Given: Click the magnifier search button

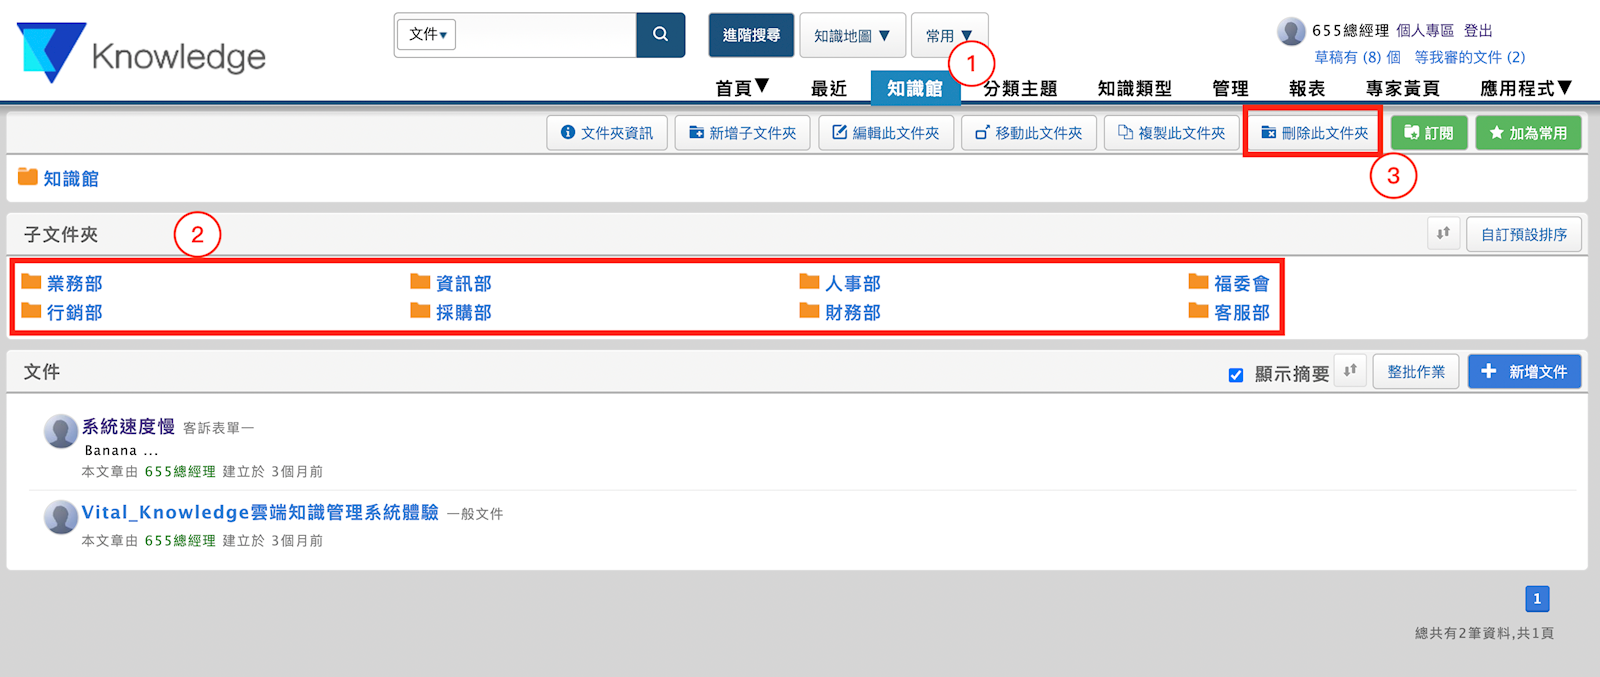Looking at the screenshot, I should coord(660,35).
